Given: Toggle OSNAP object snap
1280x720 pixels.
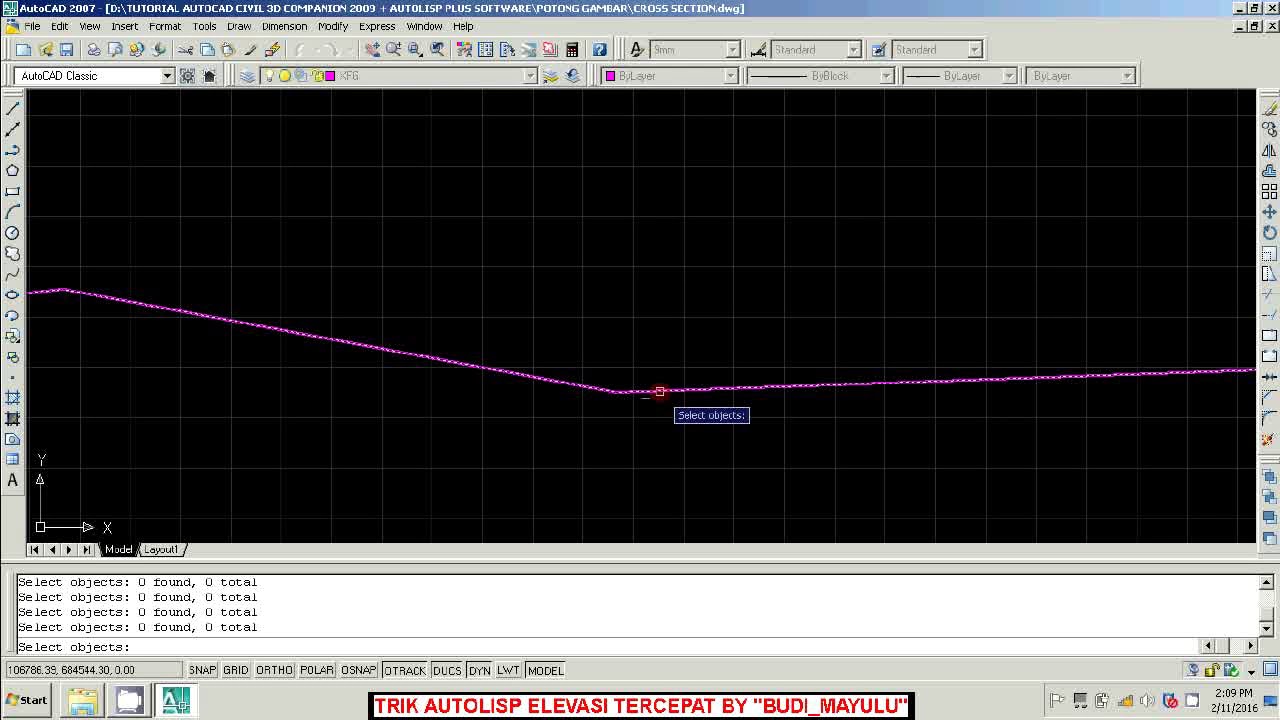Looking at the screenshot, I should coord(358,670).
